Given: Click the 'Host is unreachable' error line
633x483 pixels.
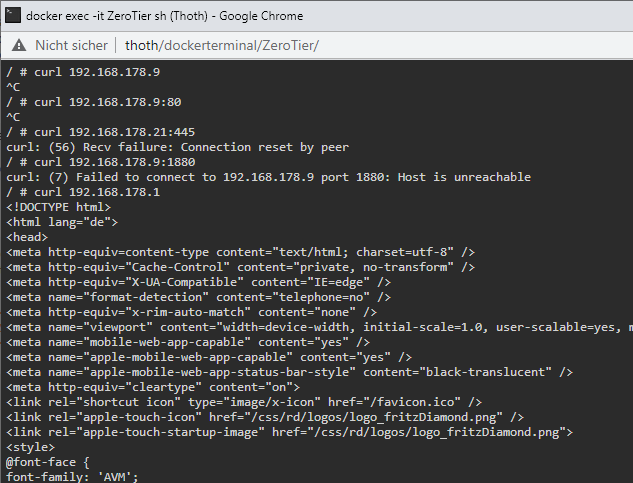Looking at the screenshot, I should [x=268, y=177].
